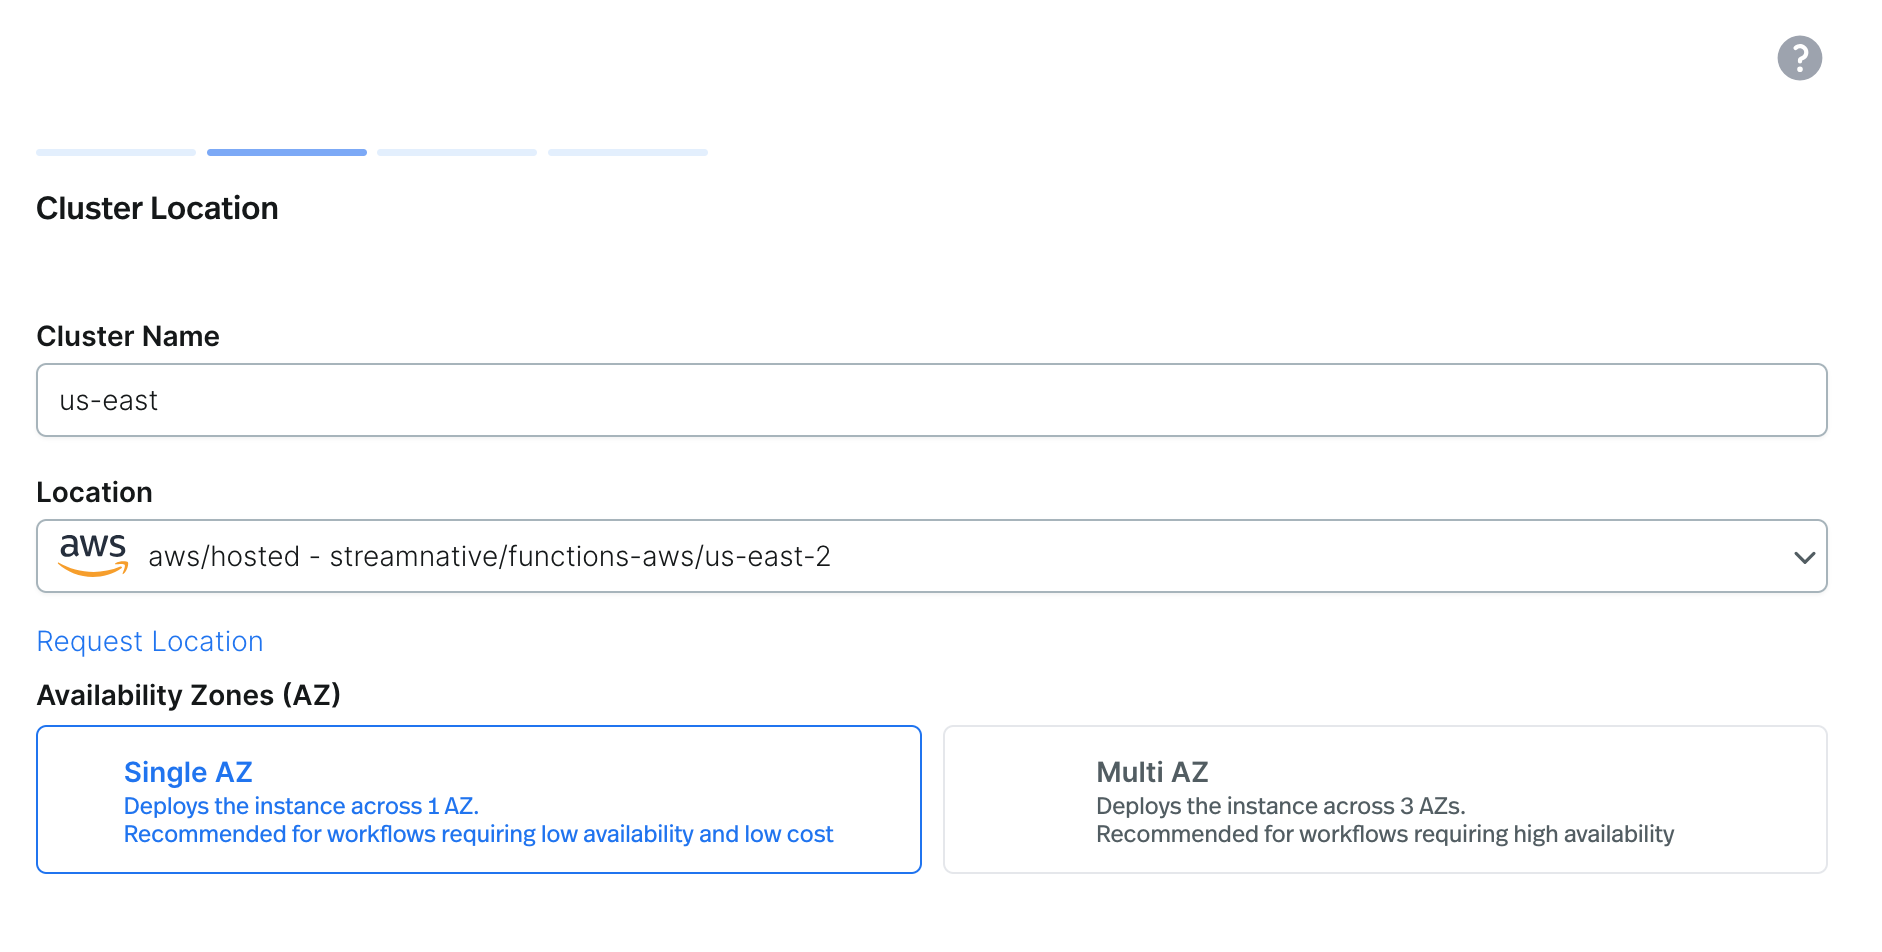Image resolution: width=1882 pixels, height=952 pixels.
Task: Select the Single AZ option title
Action: tap(188, 772)
